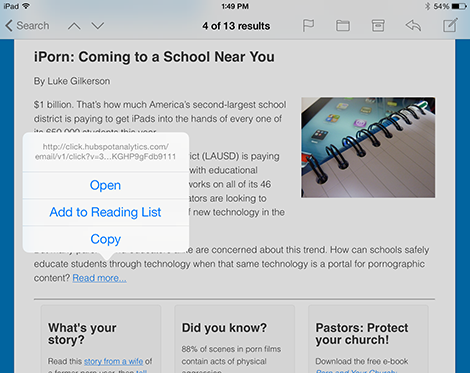Viewport: 470px width, 373px height.
Task: Archive this email message
Action: (378, 26)
